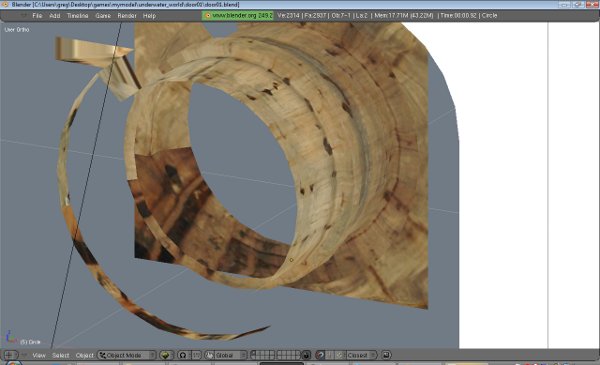The width and height of the screenshot is (600, 365).
Task: Click the Time:00:00.92 statistic
Action: (458, 16)
